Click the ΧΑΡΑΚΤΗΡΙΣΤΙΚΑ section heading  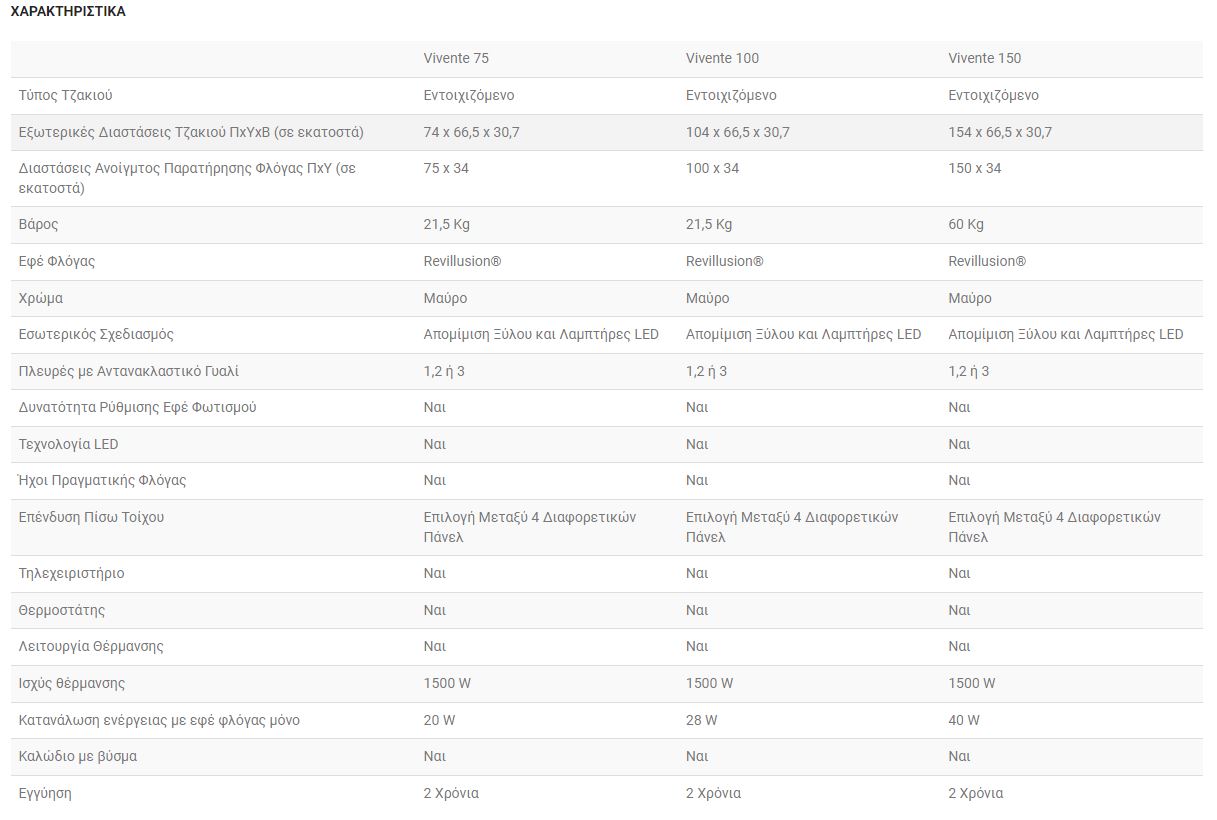point(68,12)
